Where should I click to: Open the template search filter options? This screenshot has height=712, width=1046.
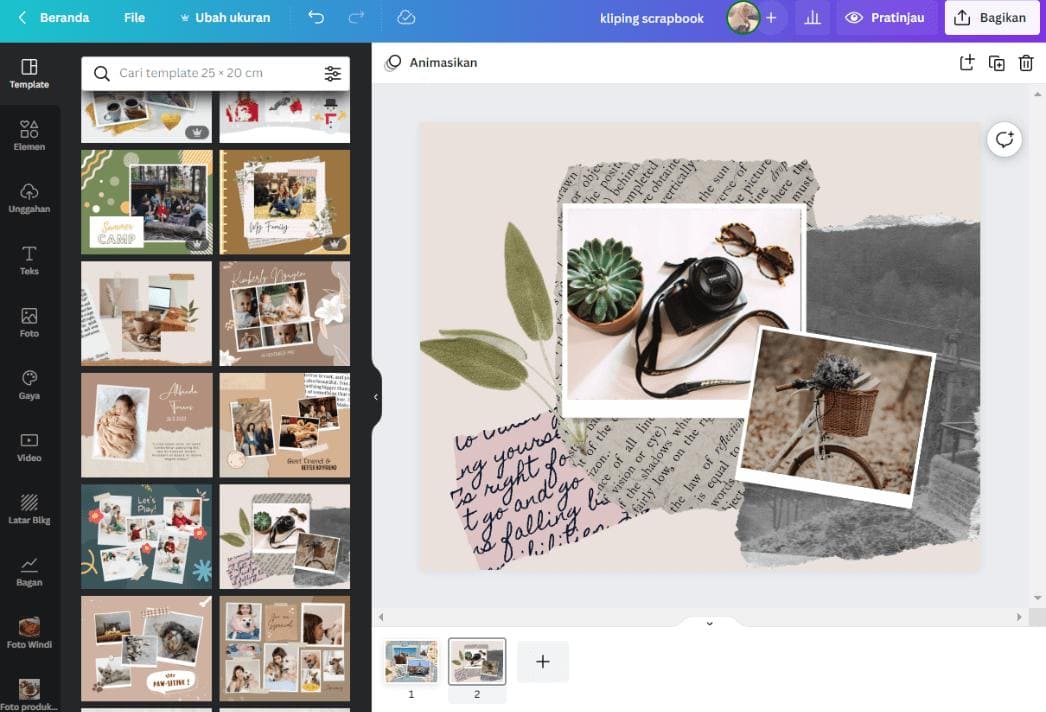click(332, 73)
